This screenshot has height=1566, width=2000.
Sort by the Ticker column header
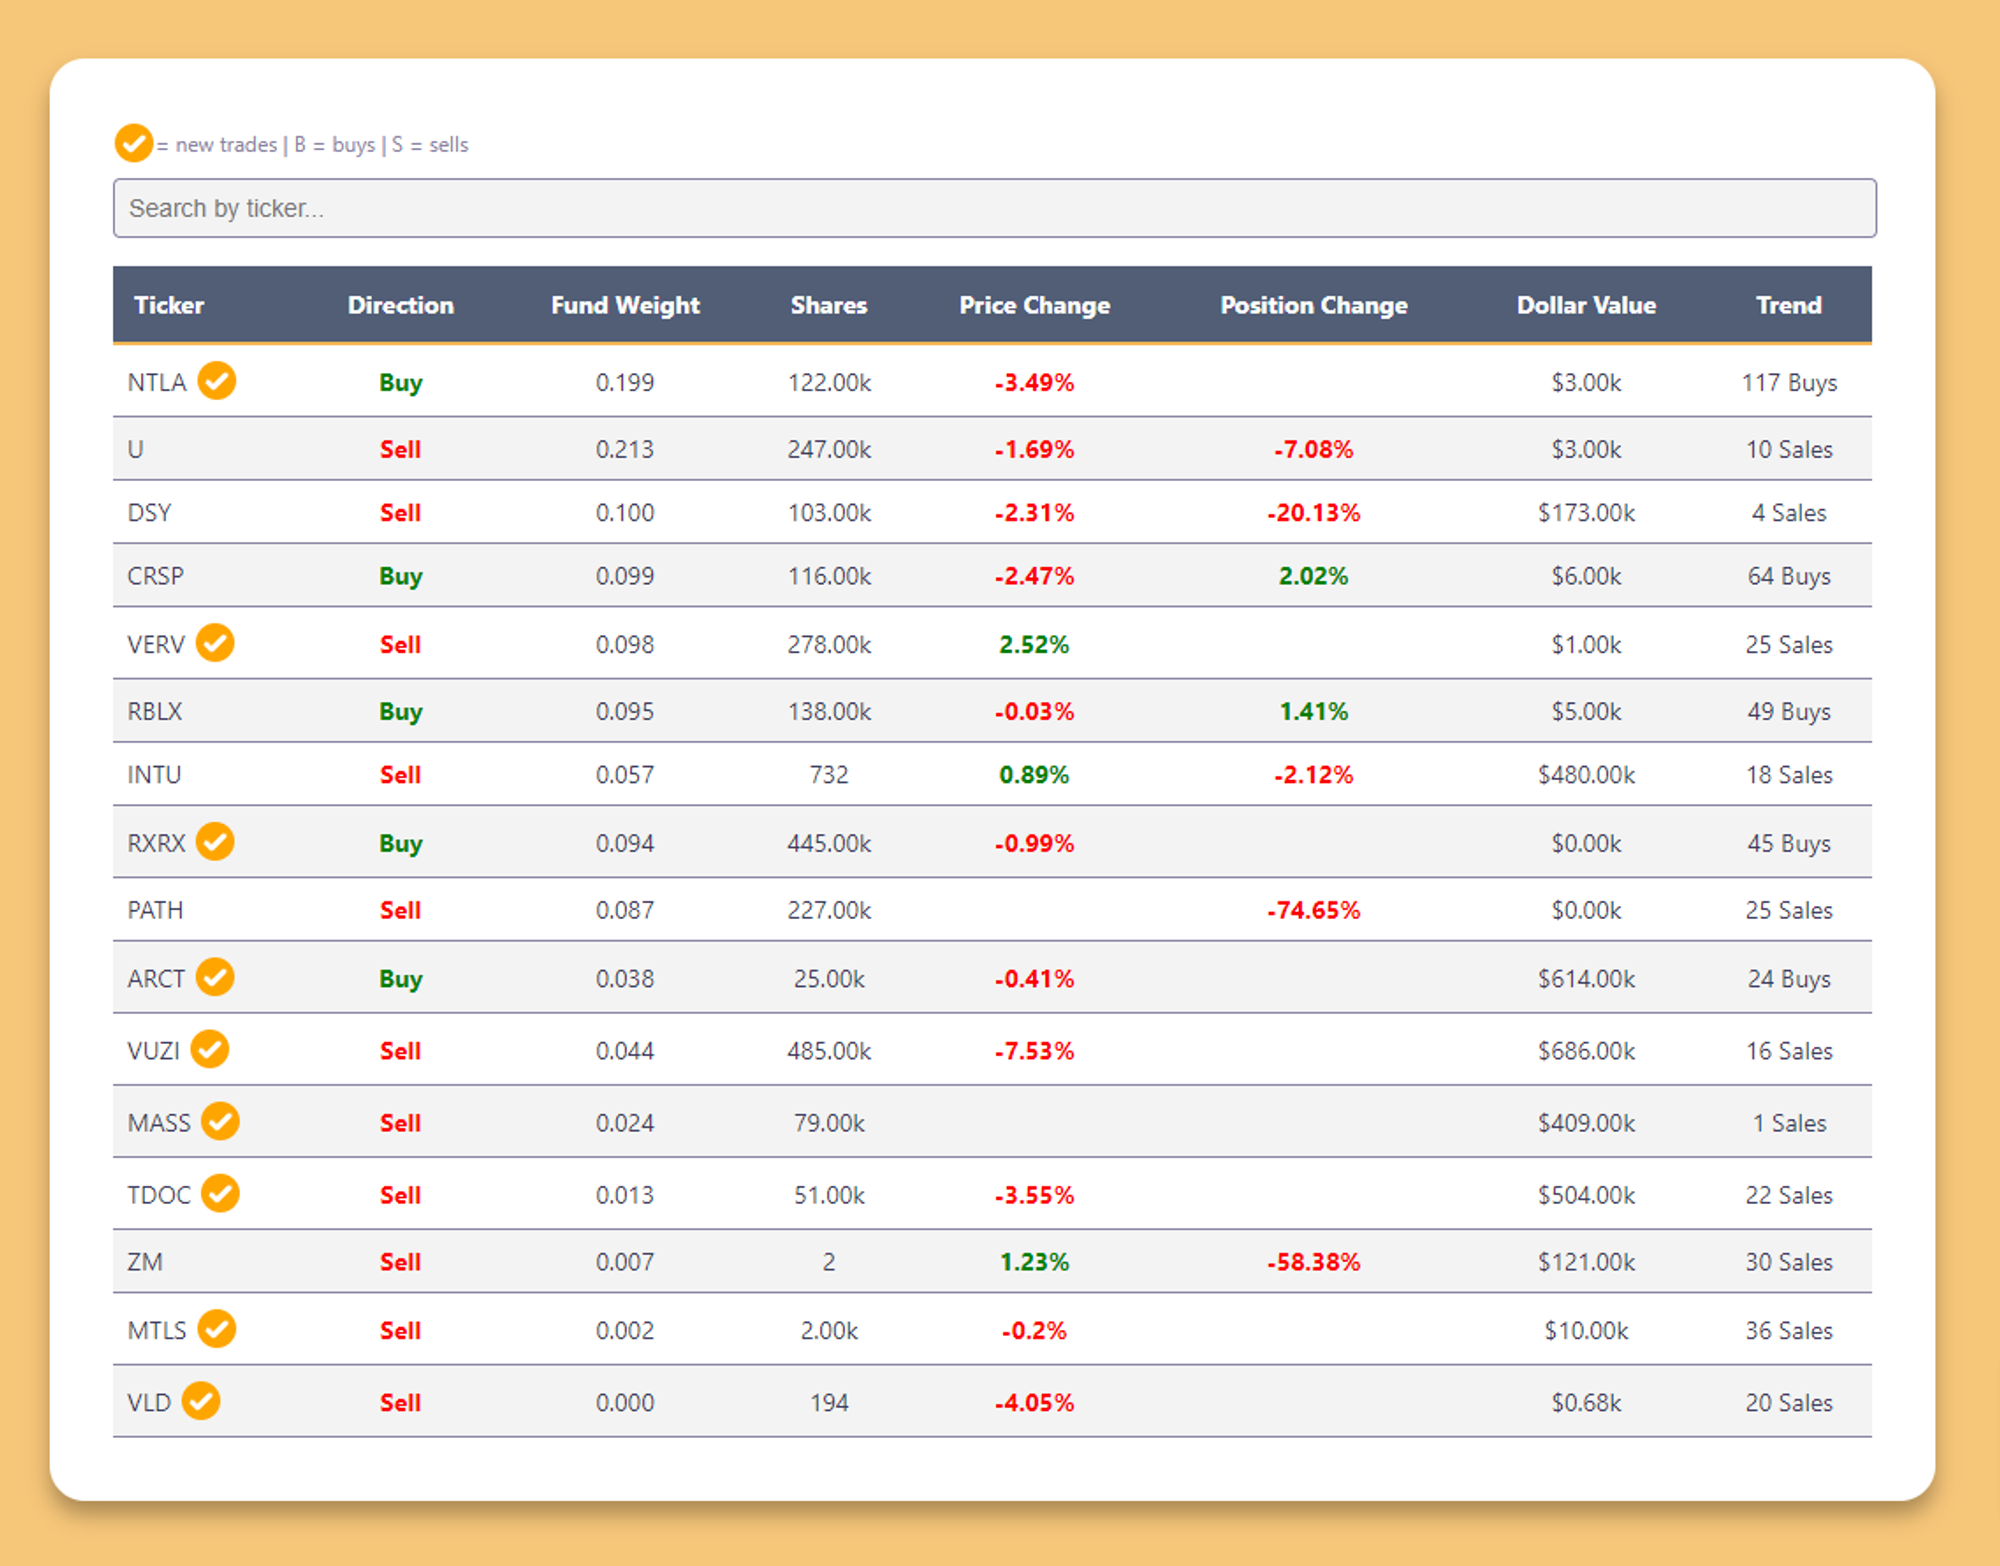[169, 305]
